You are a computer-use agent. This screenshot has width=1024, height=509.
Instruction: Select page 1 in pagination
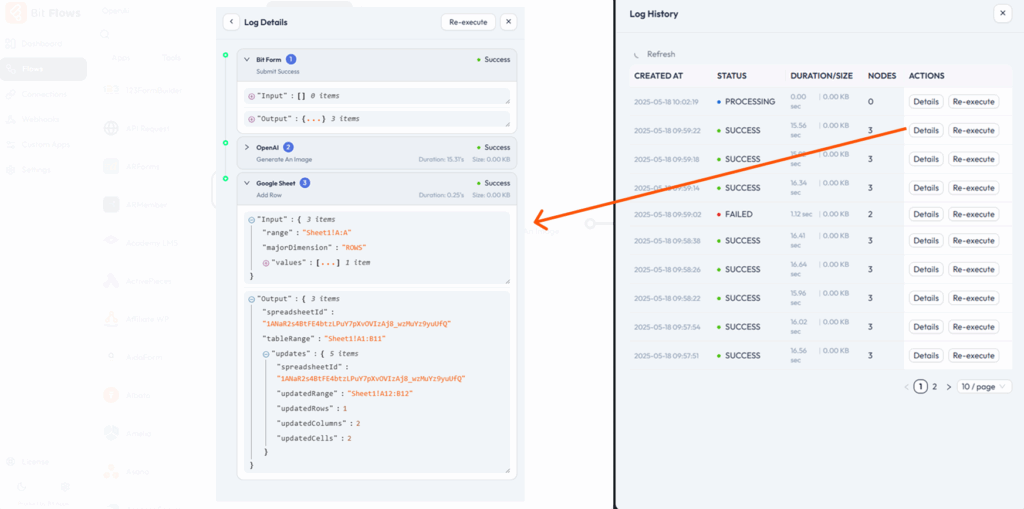tap(920, 387)
